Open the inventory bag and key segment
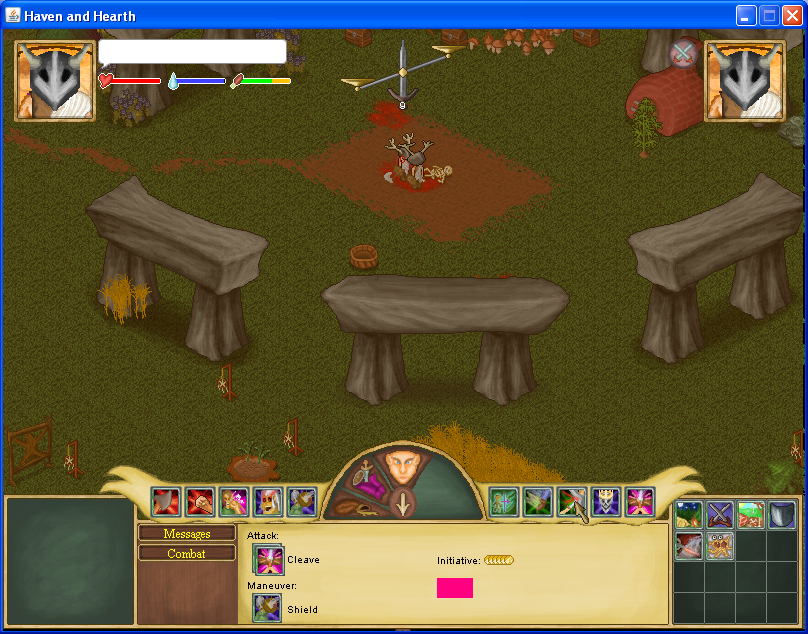The width and height of the screenshot is (808, 634). click(x=357, y=507)
